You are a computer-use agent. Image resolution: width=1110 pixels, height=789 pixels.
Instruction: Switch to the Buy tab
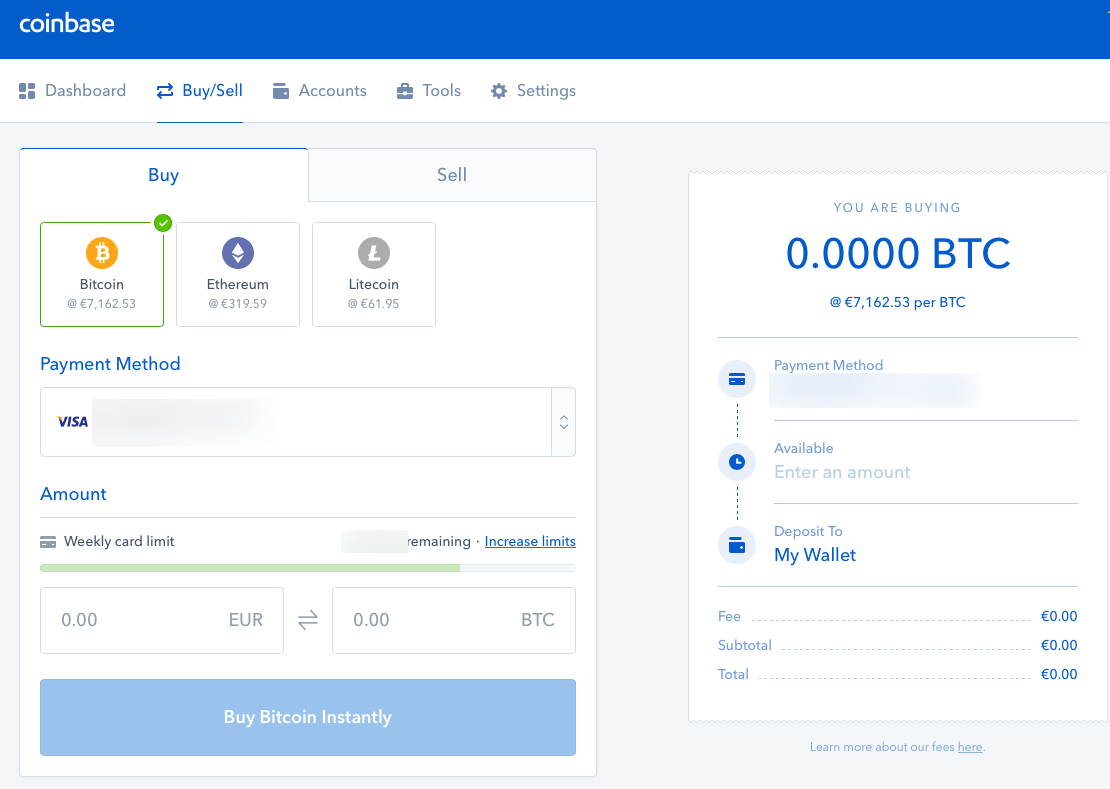pos(164,175)
